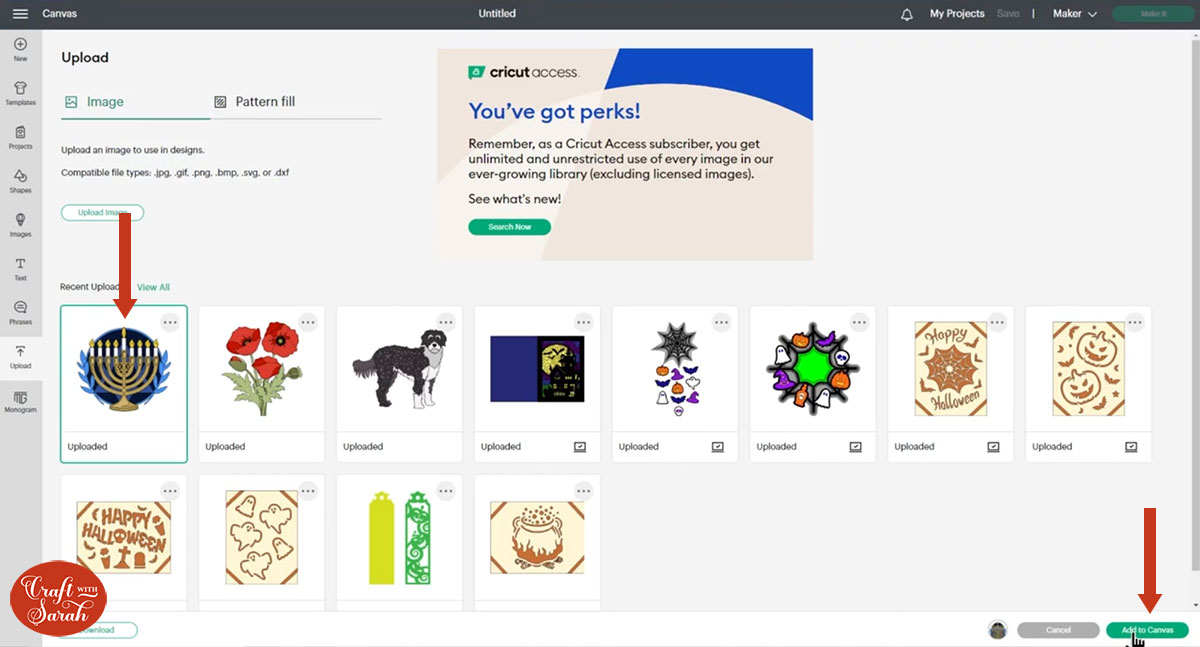Click the Canvas title
The image size is (1200, 647).
coord(59,14)
